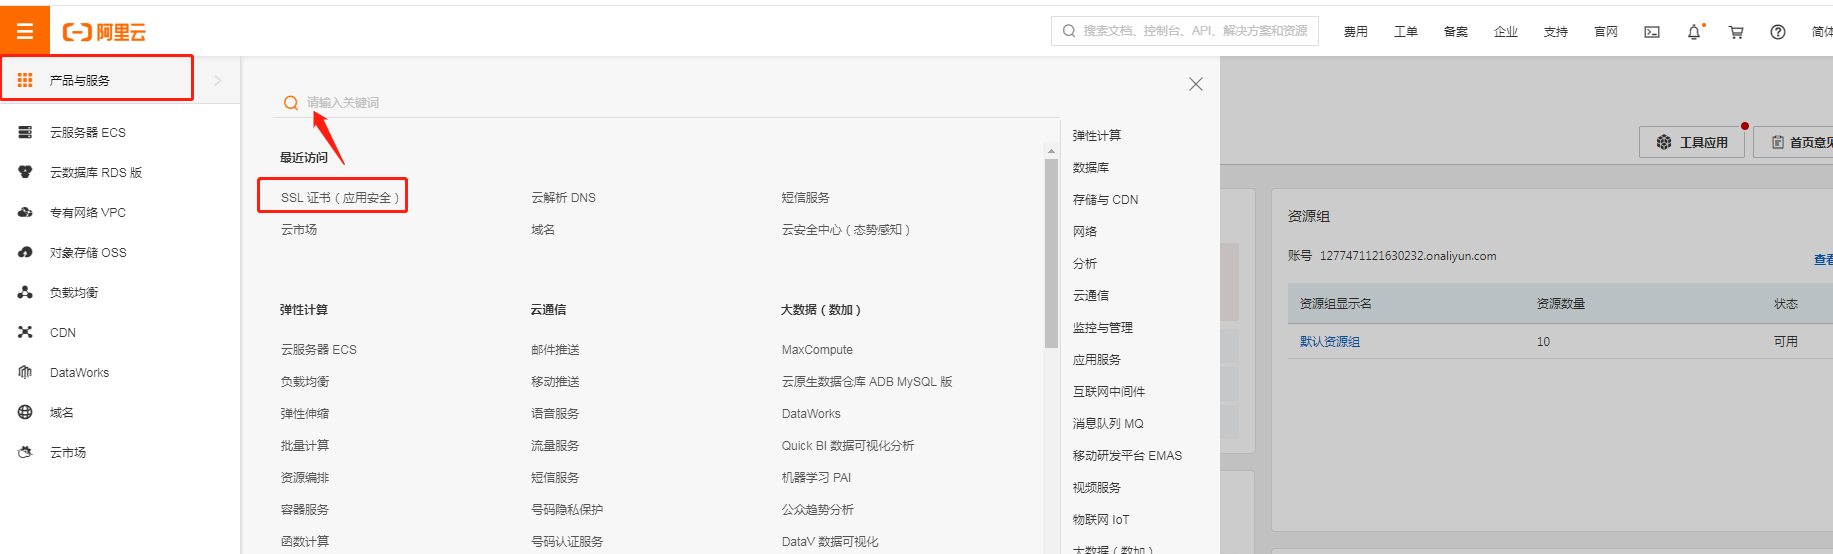This screenshot has height=554, width=1833.
Task: Open 备案 in top navigation
Action: point(1456,32)
